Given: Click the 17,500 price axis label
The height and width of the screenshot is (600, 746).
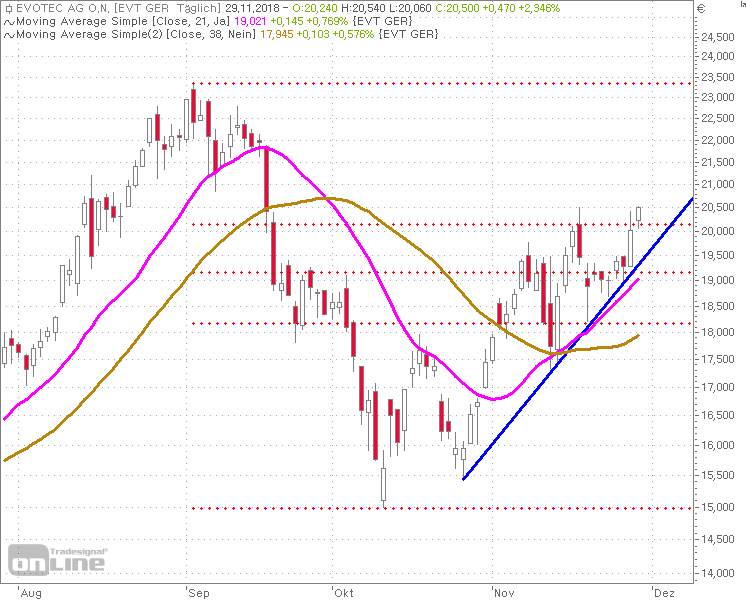Looking at the screenshot, I should (x=718, y=359).
